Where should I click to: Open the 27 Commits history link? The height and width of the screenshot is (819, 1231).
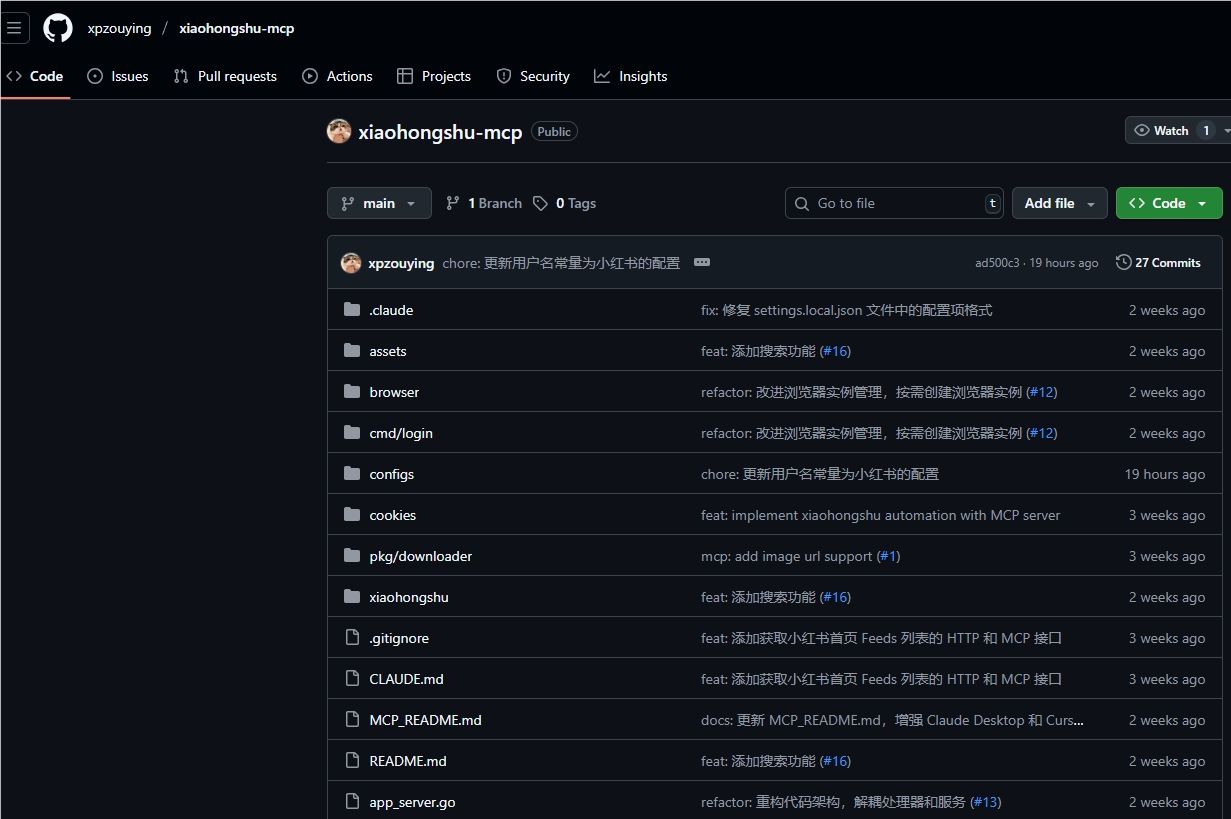coord(1158,262)
